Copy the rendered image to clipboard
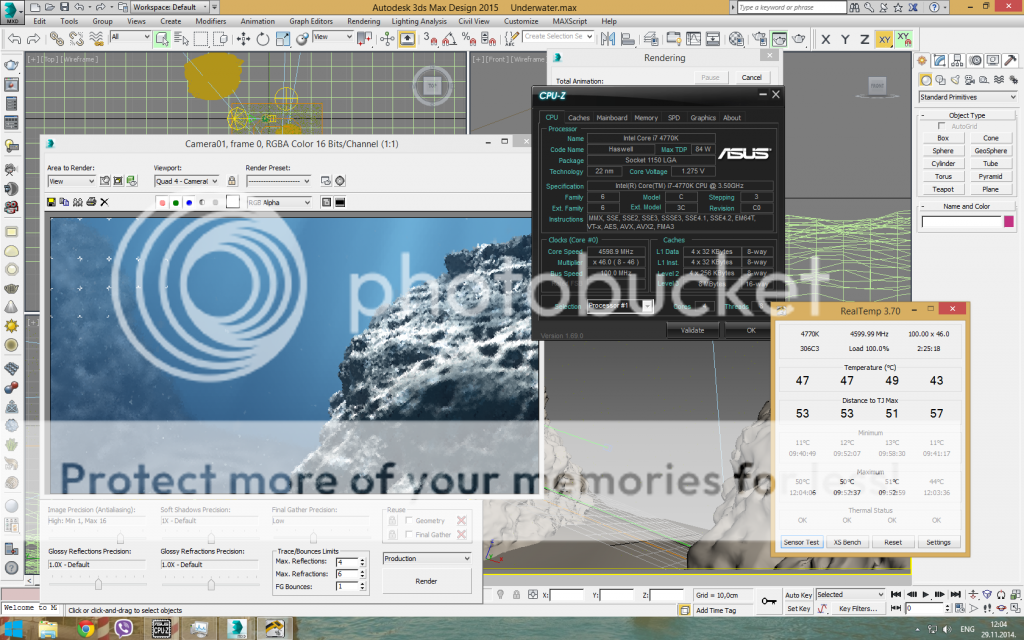Image resolution: width=1024 pixels, height=640 pixels. coord(64,202)
